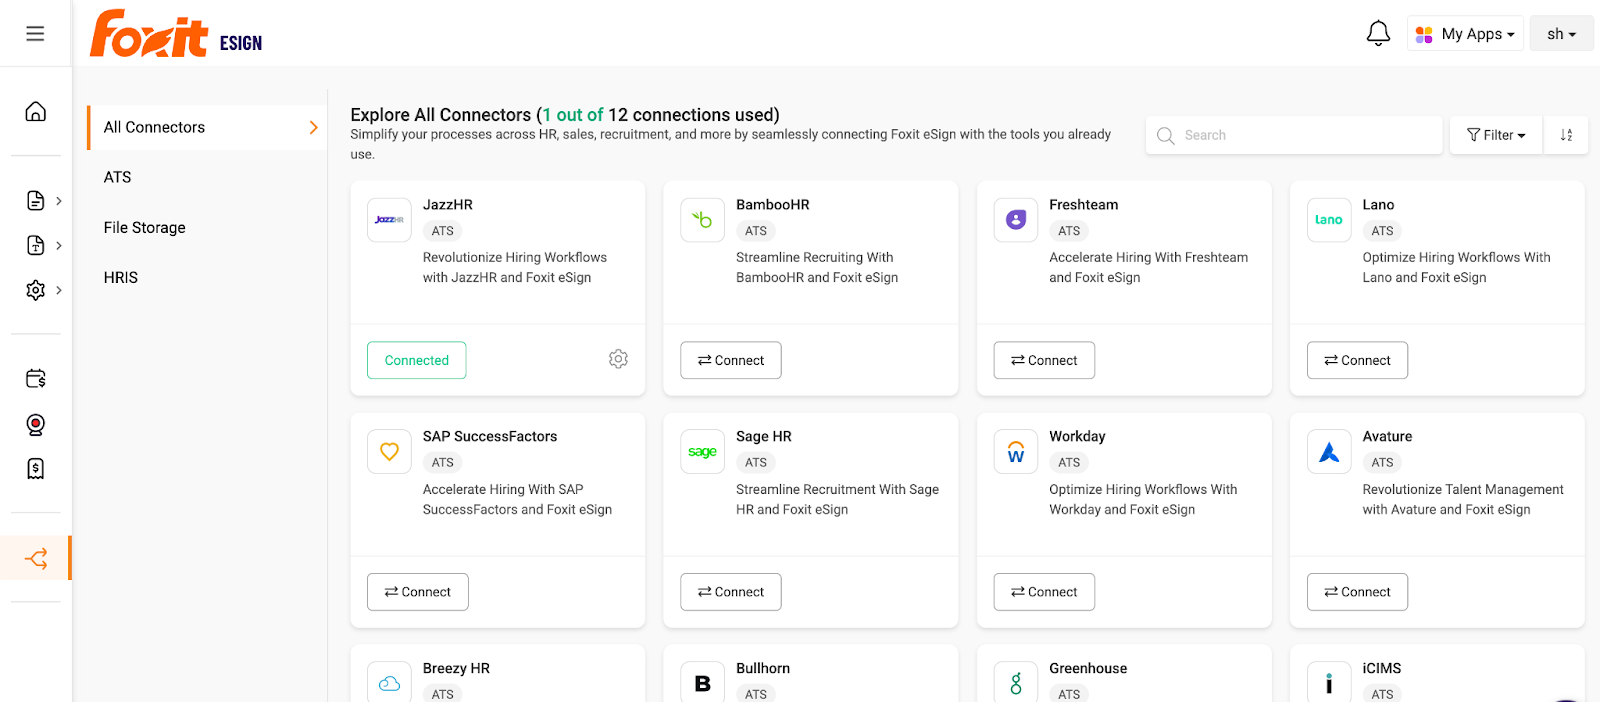Click the JazzHR card title
Image resolution: width=1600 pixels, height=702 pixels.
pos(448,205)
